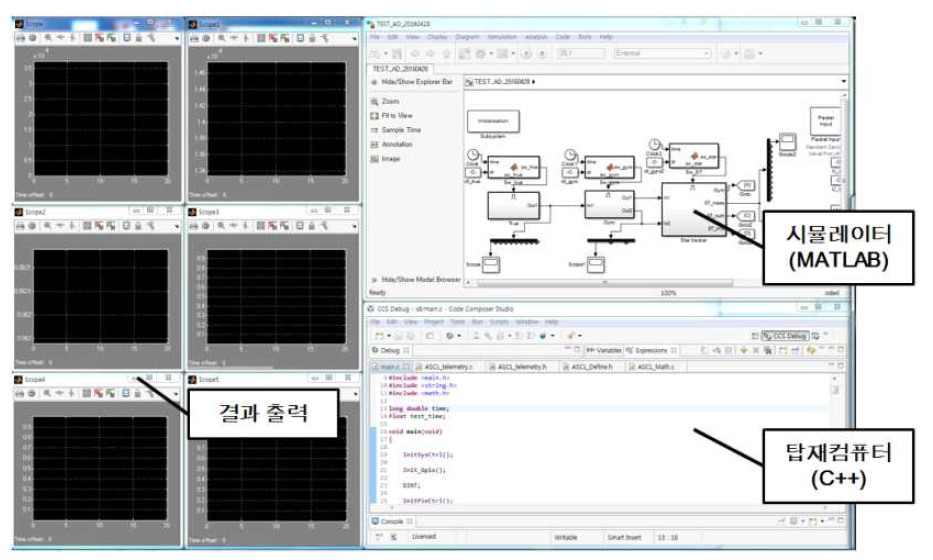The width and height of the screenshot is (933, 560).
Task: Click the build hammer icon in Code Composer toolbar
Action: [488, 336]
